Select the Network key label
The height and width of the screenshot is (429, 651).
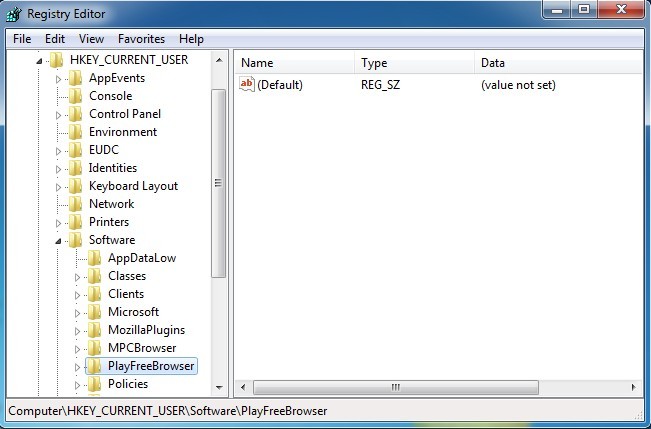(112, 204)
